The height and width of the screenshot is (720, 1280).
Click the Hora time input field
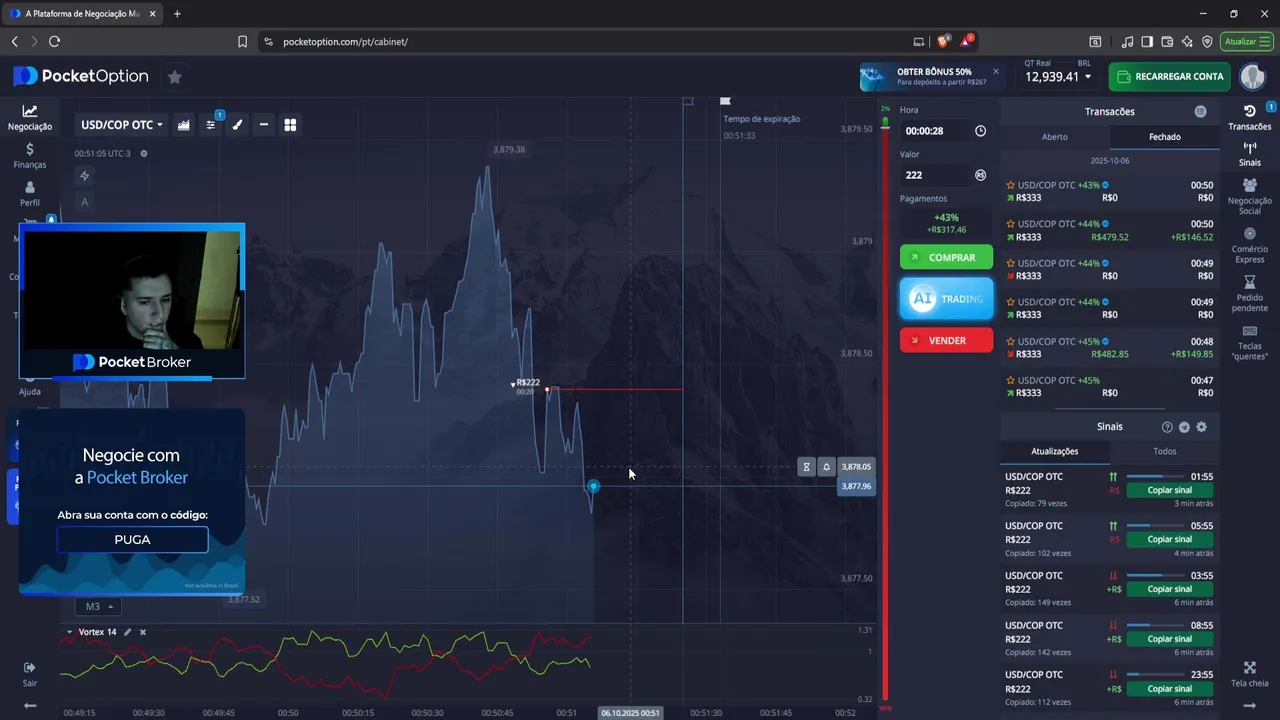937,131
